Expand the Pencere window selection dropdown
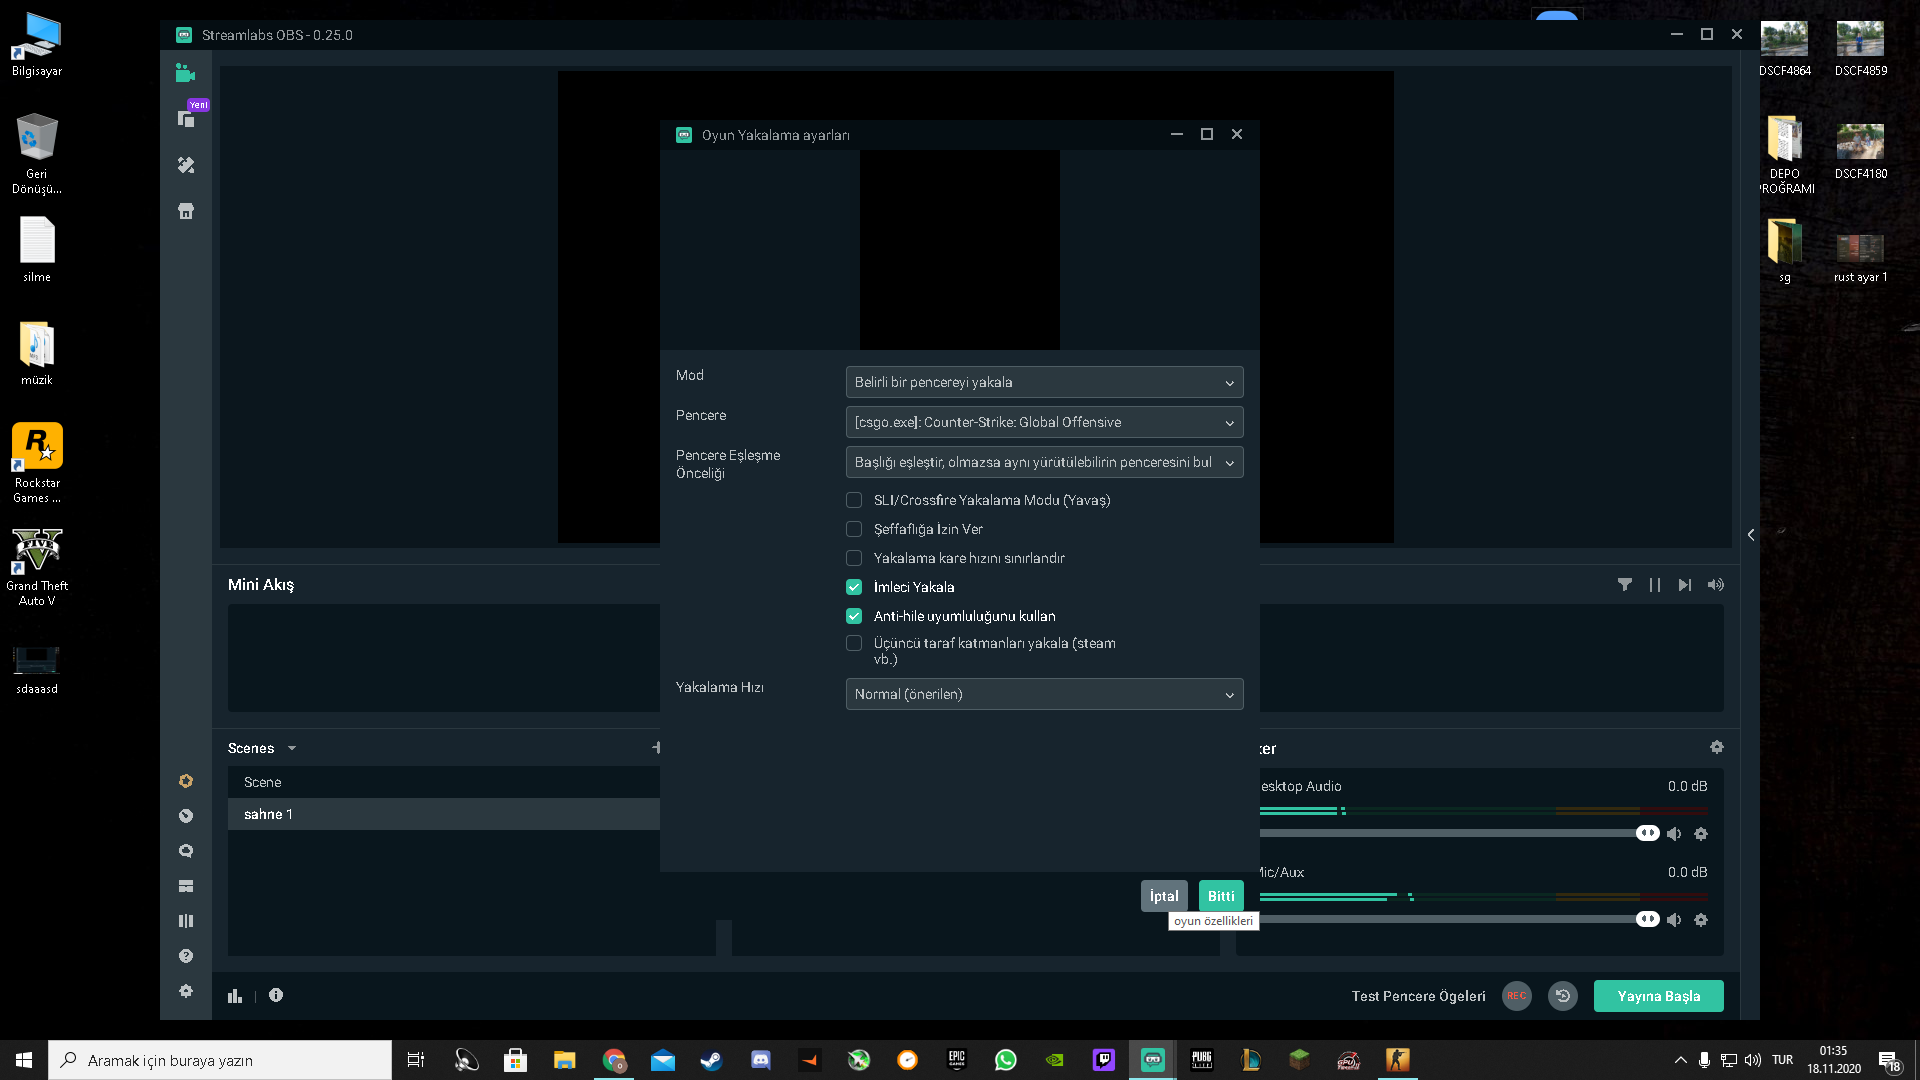This screenshot has width=1920, height=1080. pos(1044,422)
